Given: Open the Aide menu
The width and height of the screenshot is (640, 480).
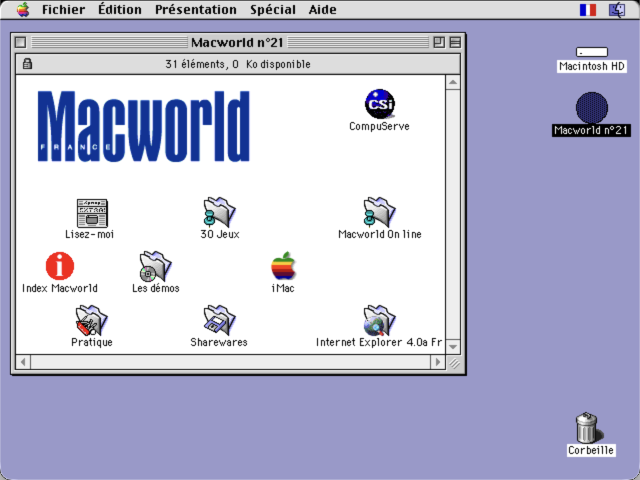Looking at the screenshot, I should [322, 9].
